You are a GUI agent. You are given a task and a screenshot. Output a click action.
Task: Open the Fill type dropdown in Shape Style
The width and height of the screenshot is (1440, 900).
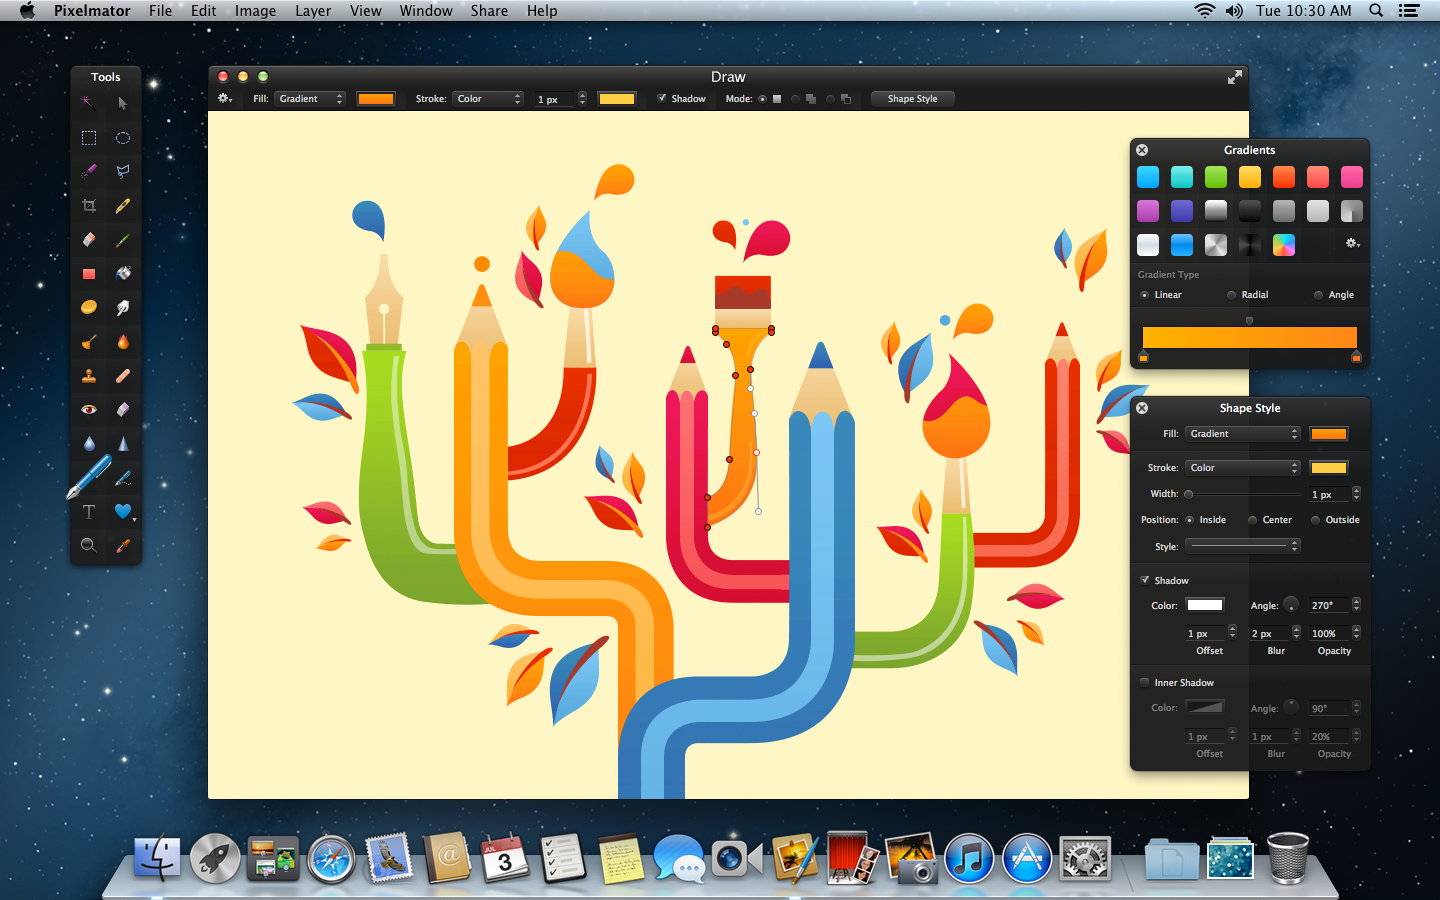point(1242,434)
